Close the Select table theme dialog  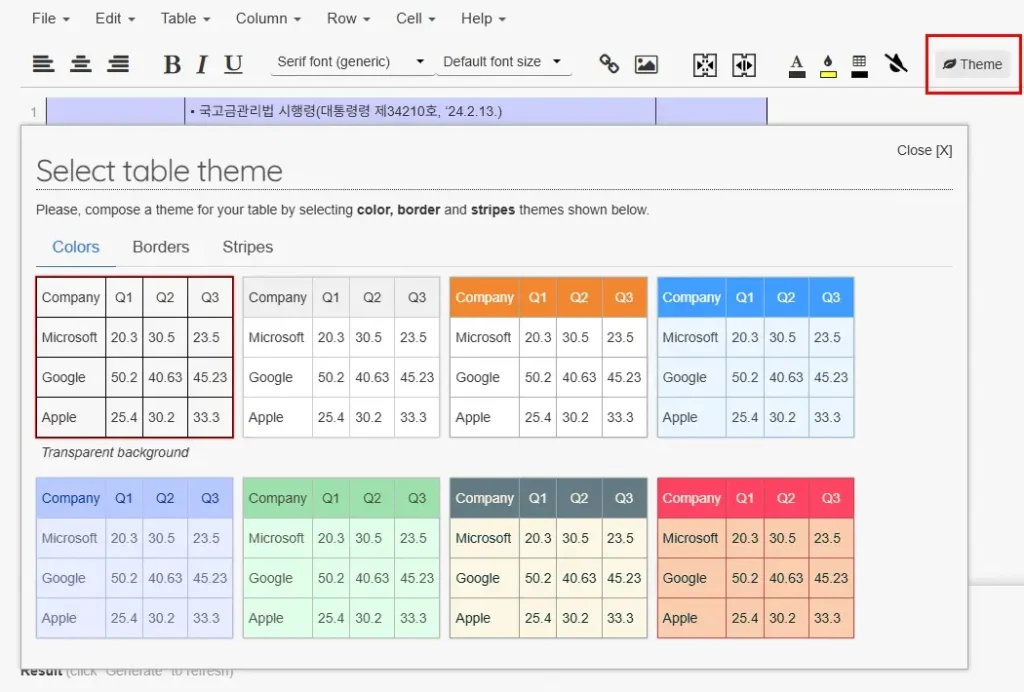tap(923, 150)
